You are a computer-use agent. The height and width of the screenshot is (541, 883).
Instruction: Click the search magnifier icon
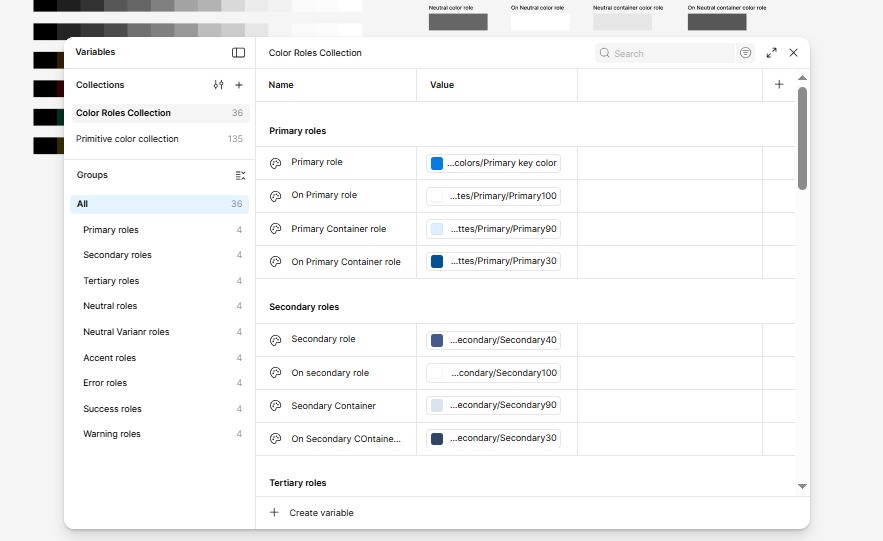[x=604, y=53]
